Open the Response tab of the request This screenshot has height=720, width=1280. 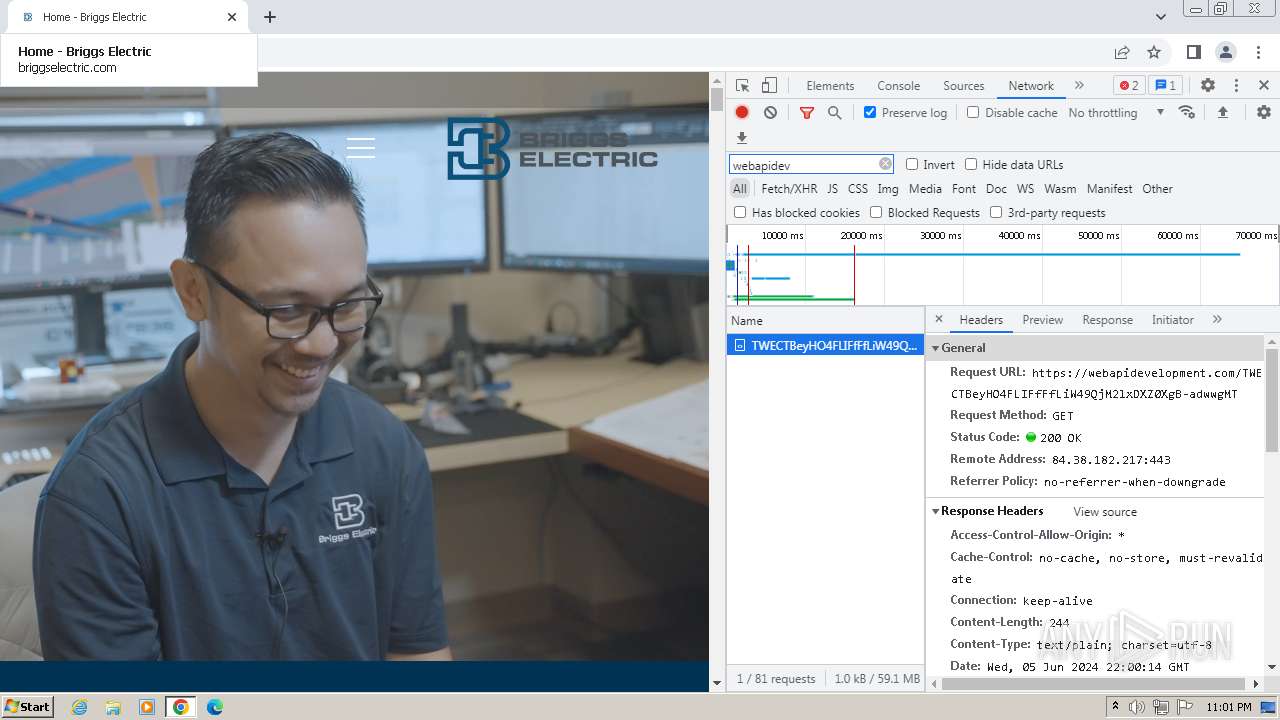pos(1107,320)
